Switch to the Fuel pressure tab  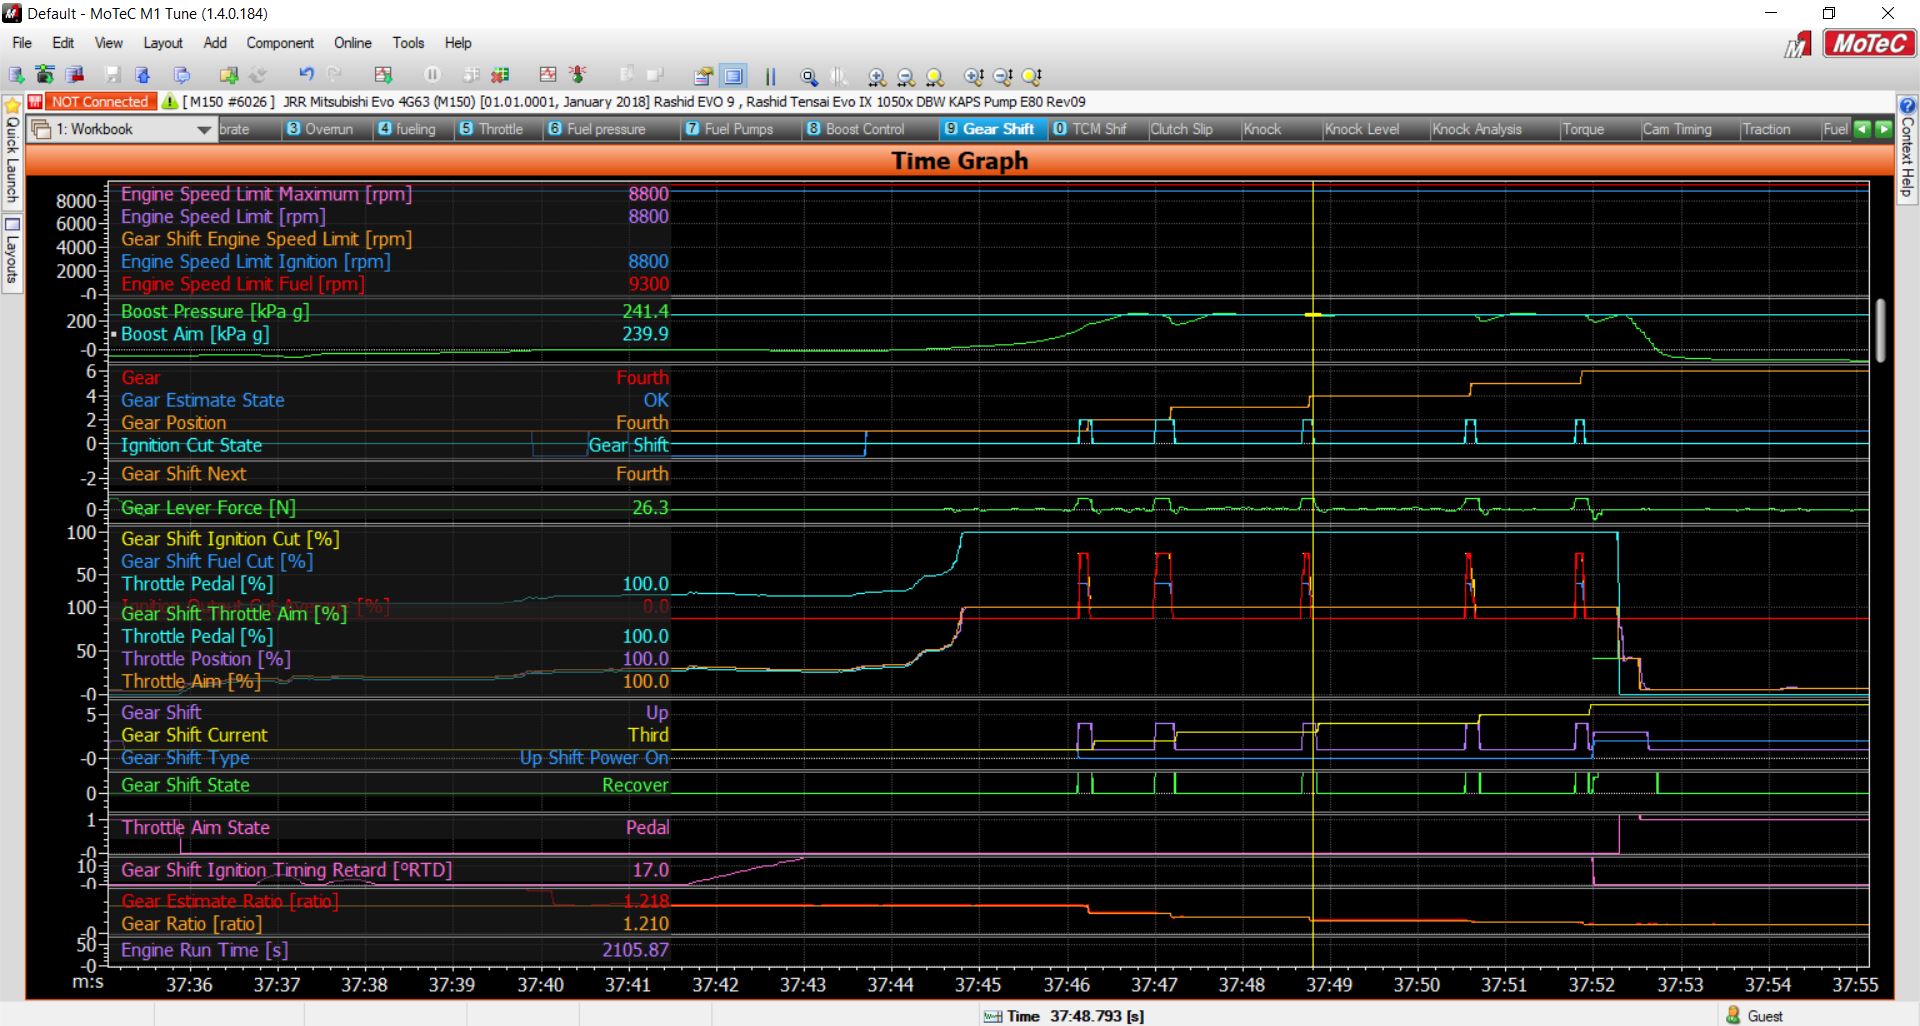[x=610, y=129]
